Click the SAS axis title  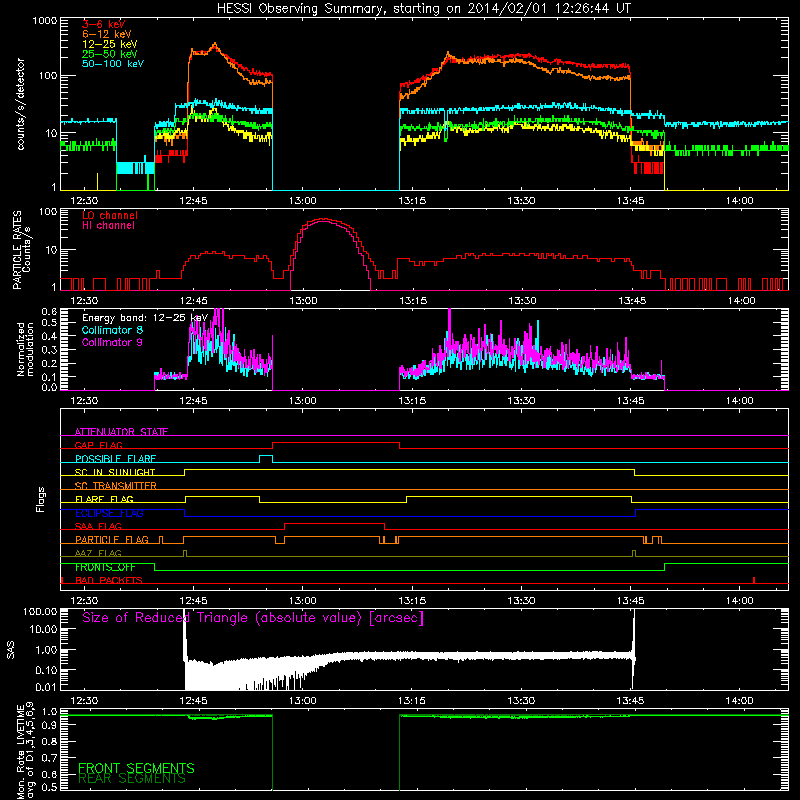click(x=11, y=650)
